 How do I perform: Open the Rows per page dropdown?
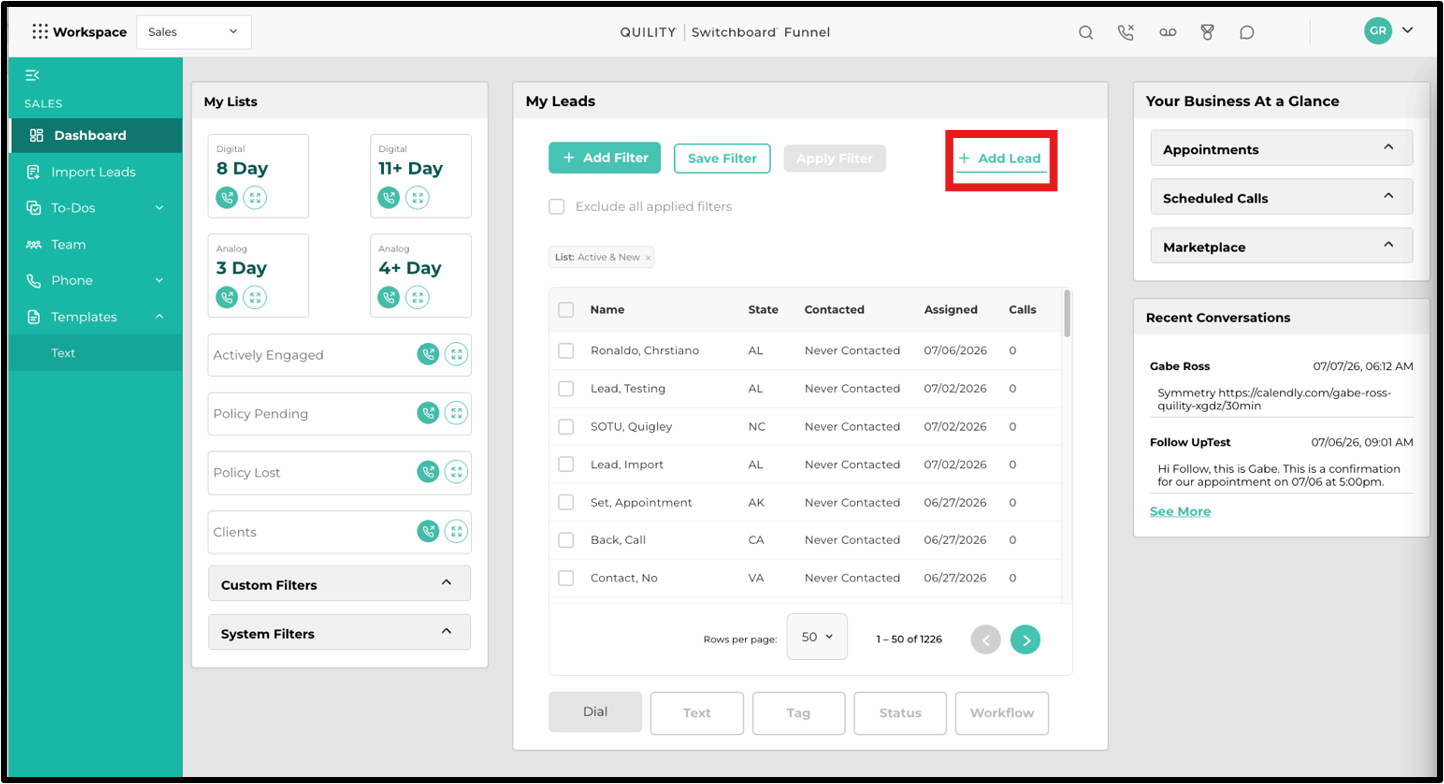click(x=817, y=637)
